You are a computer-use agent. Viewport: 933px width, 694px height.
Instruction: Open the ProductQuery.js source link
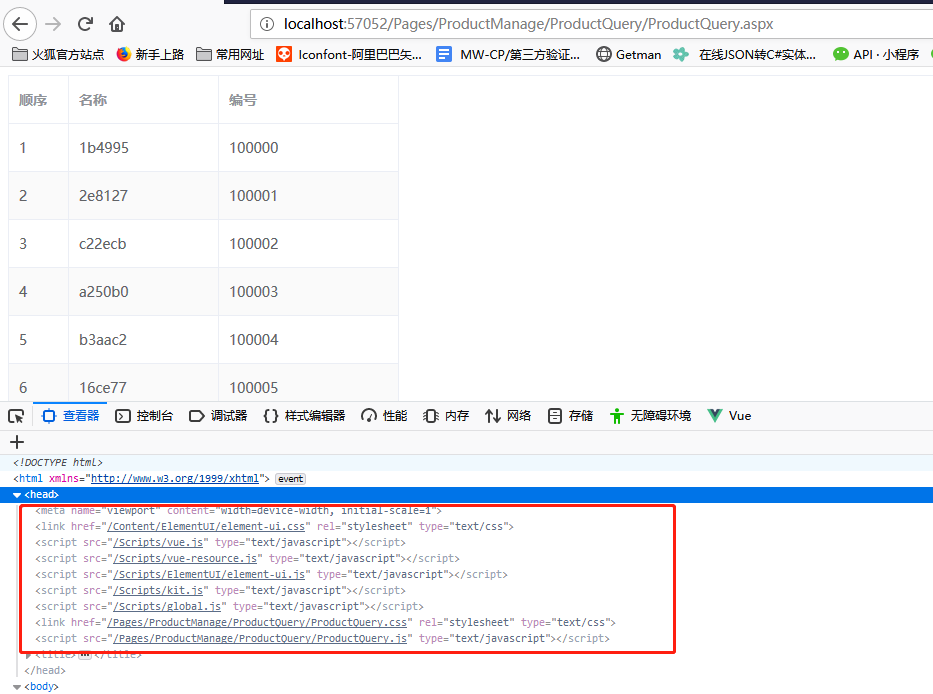coord(260,639)
